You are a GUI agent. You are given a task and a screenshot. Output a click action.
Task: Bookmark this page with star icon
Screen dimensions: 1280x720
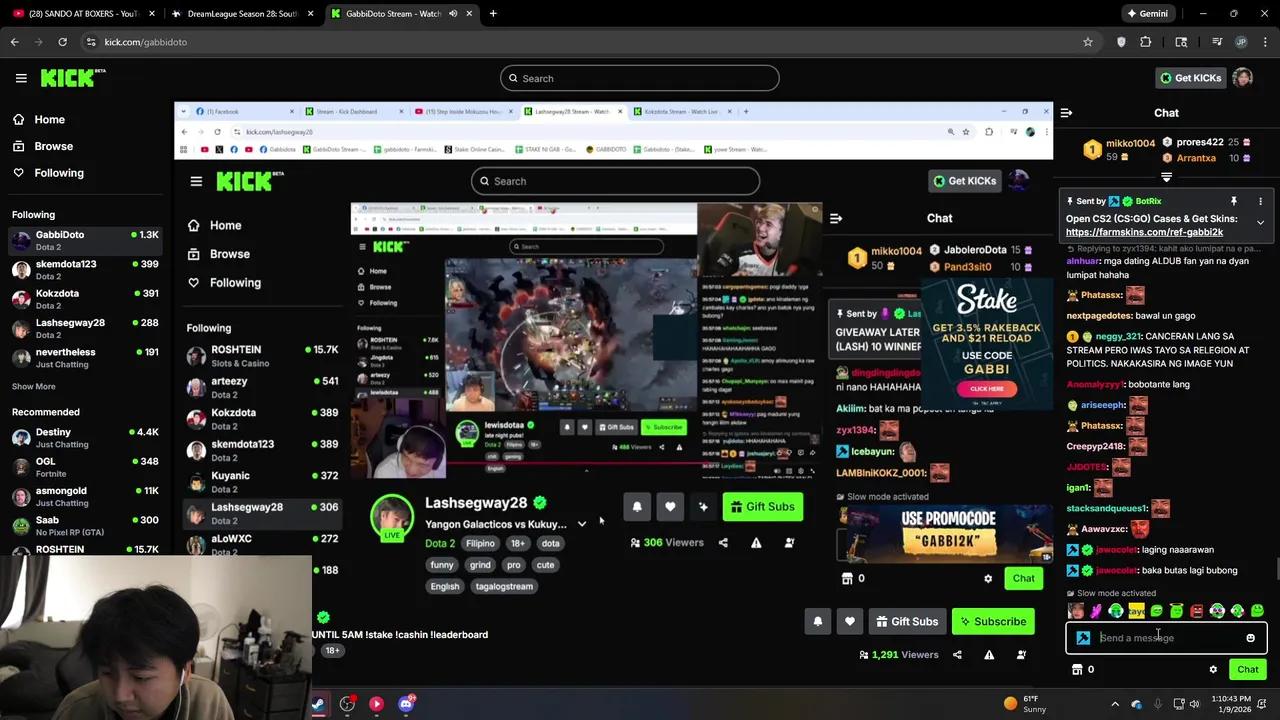1088,42
